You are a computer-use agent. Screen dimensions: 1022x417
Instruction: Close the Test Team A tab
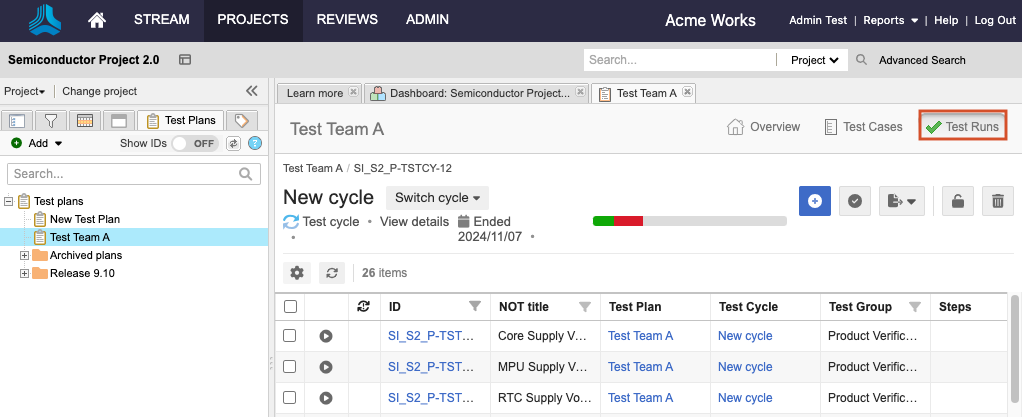(x=687, y=92)
